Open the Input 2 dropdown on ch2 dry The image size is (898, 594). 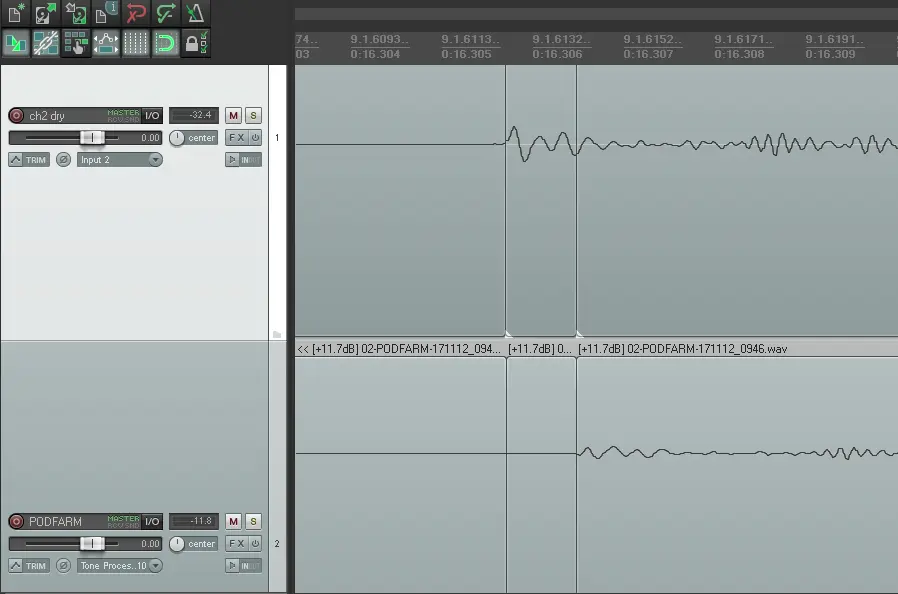click(120, 160)
